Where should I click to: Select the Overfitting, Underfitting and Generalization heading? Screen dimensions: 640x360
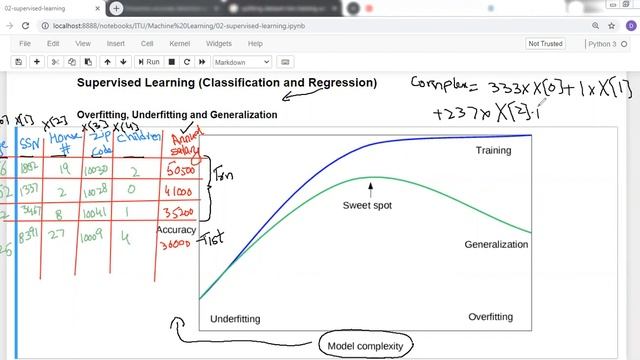(x=177, y=115)
